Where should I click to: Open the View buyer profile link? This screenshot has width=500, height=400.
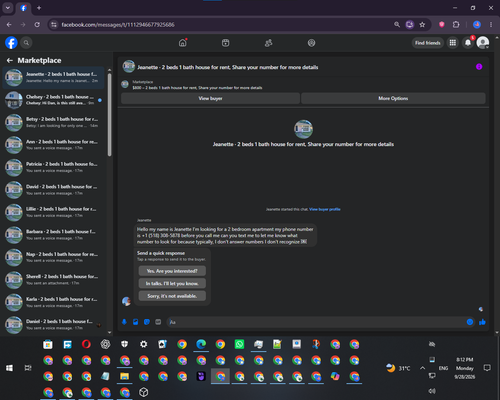coord(325,209)
